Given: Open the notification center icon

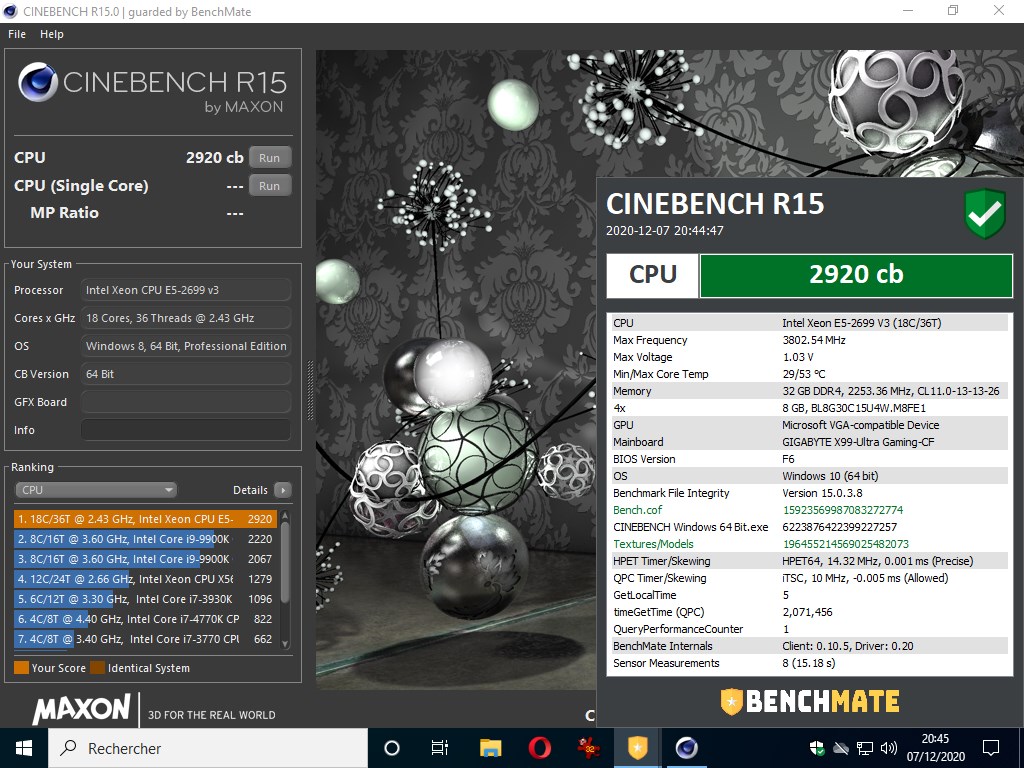Looking at the screenshot, I should [x=991, y=748].
